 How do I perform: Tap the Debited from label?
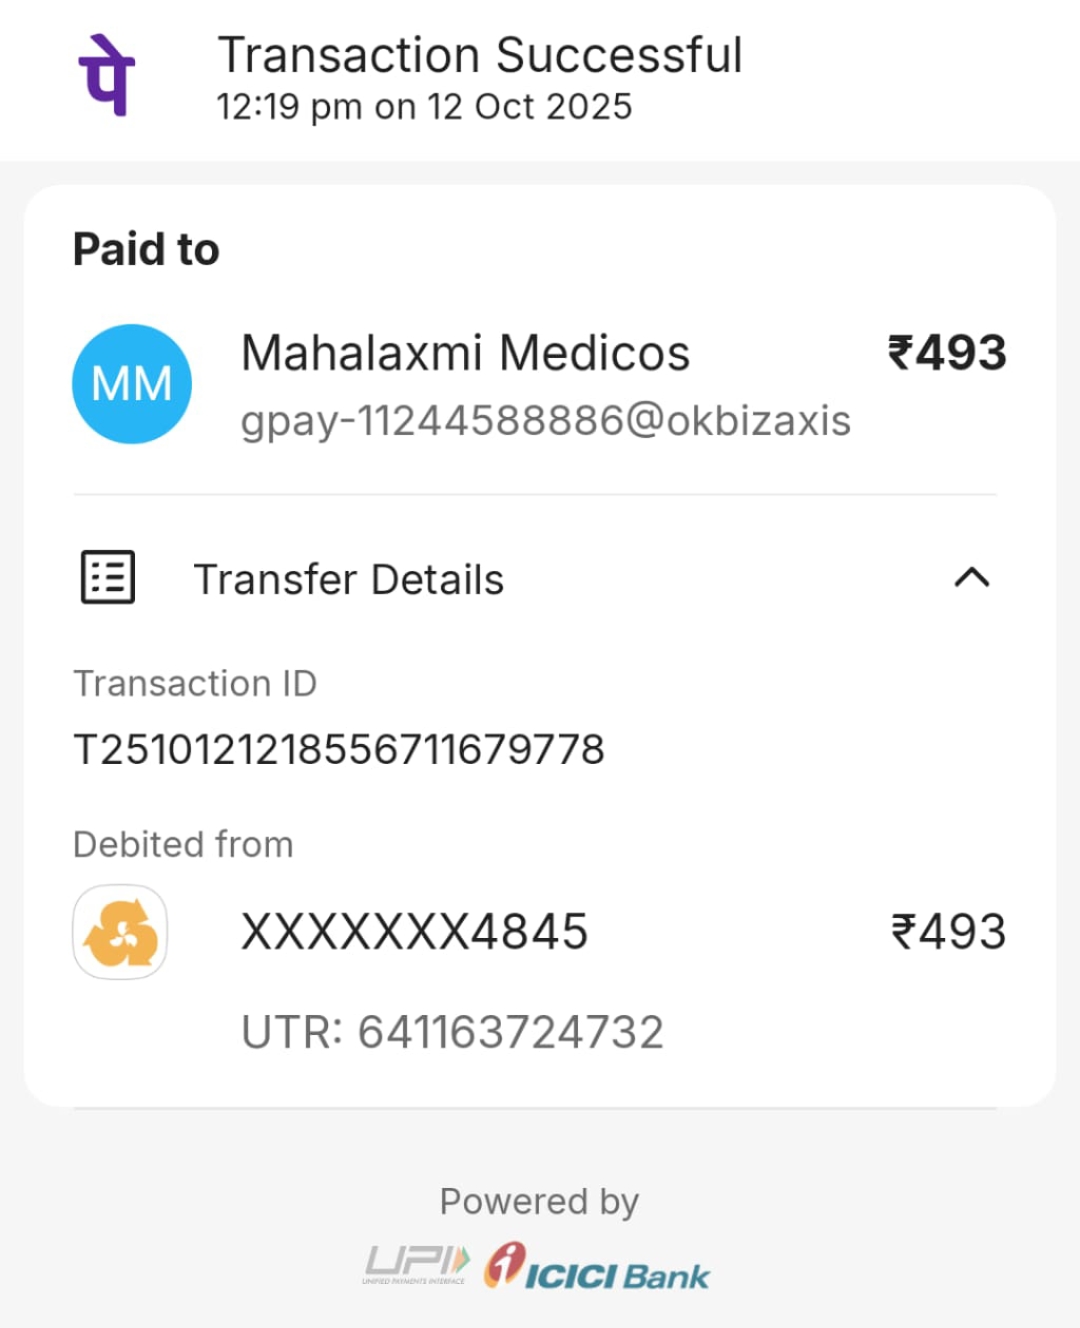[x=183, y=845]
